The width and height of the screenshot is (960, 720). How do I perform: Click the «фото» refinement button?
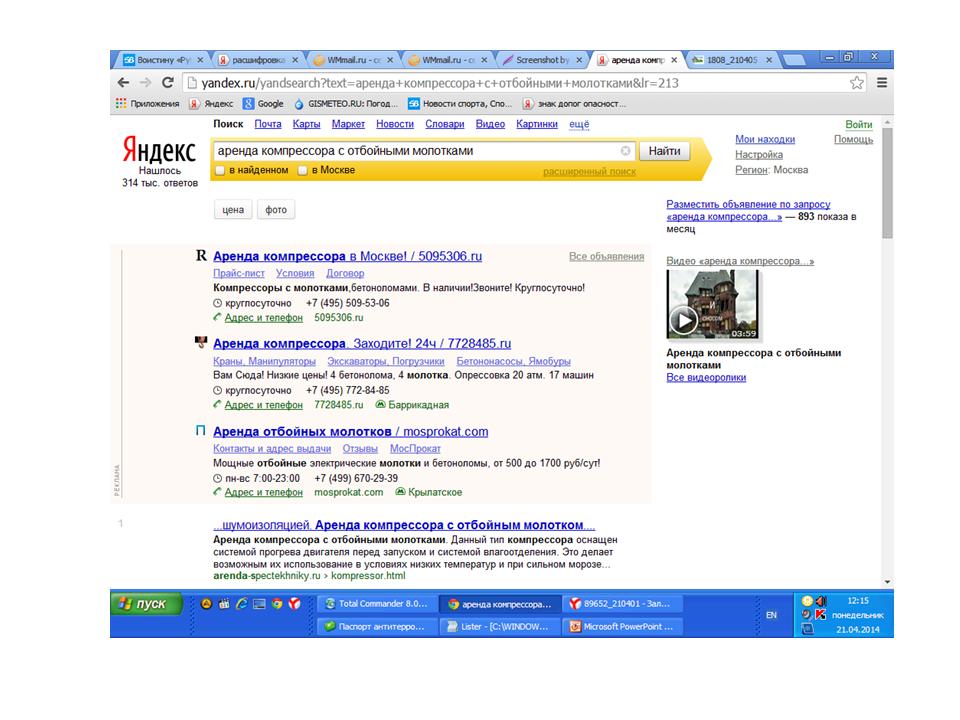click(x=276, y=210)
